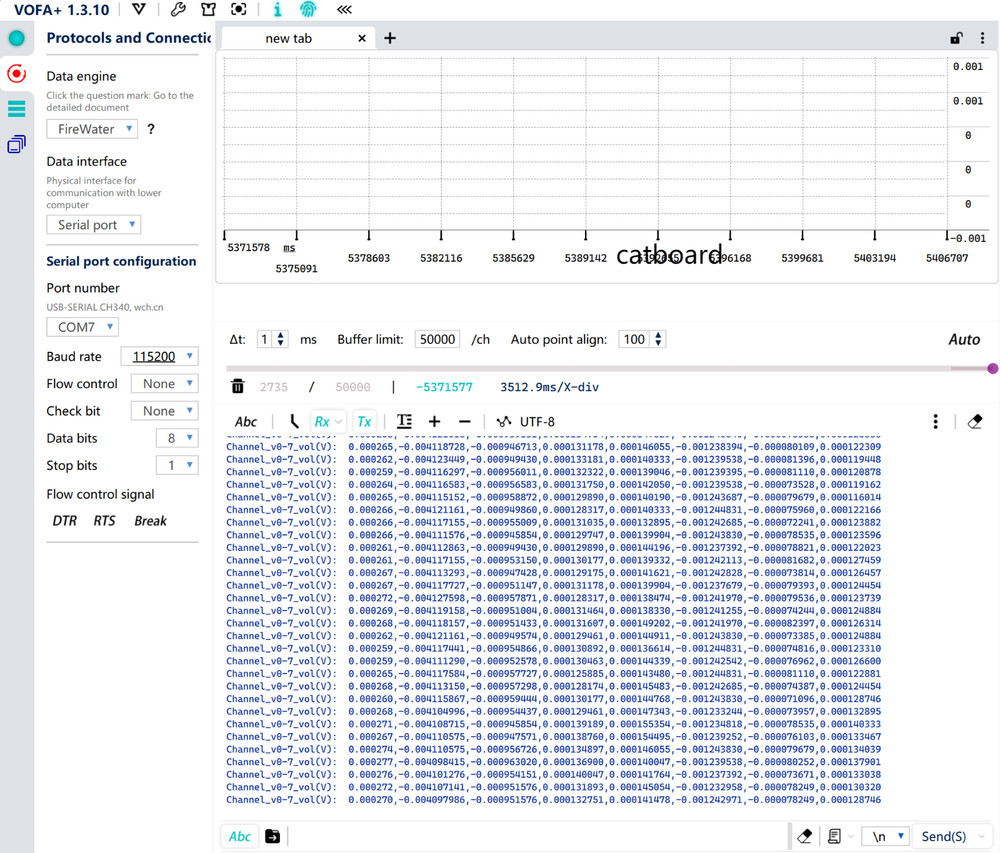Click the Buffer limit input field
The width and height of the screenshot is (1000, 853).
[437, 340]
